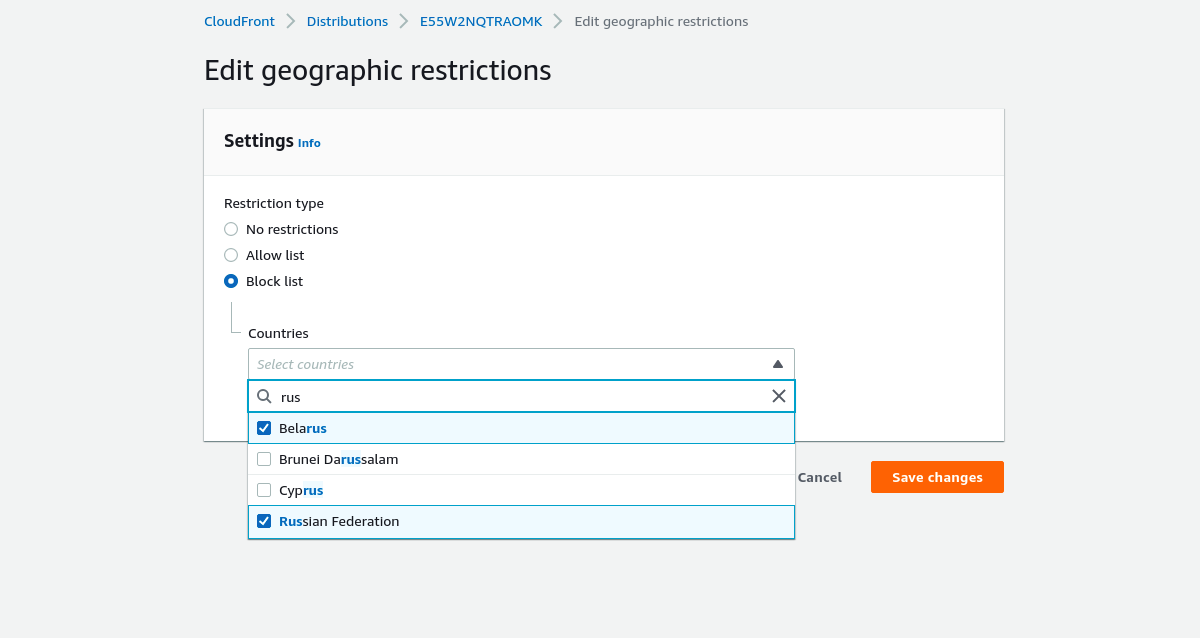The height and width of the screenshot is (638, 1200).
Task: Cancel the geographic restrictions edit
Action: 819,477
